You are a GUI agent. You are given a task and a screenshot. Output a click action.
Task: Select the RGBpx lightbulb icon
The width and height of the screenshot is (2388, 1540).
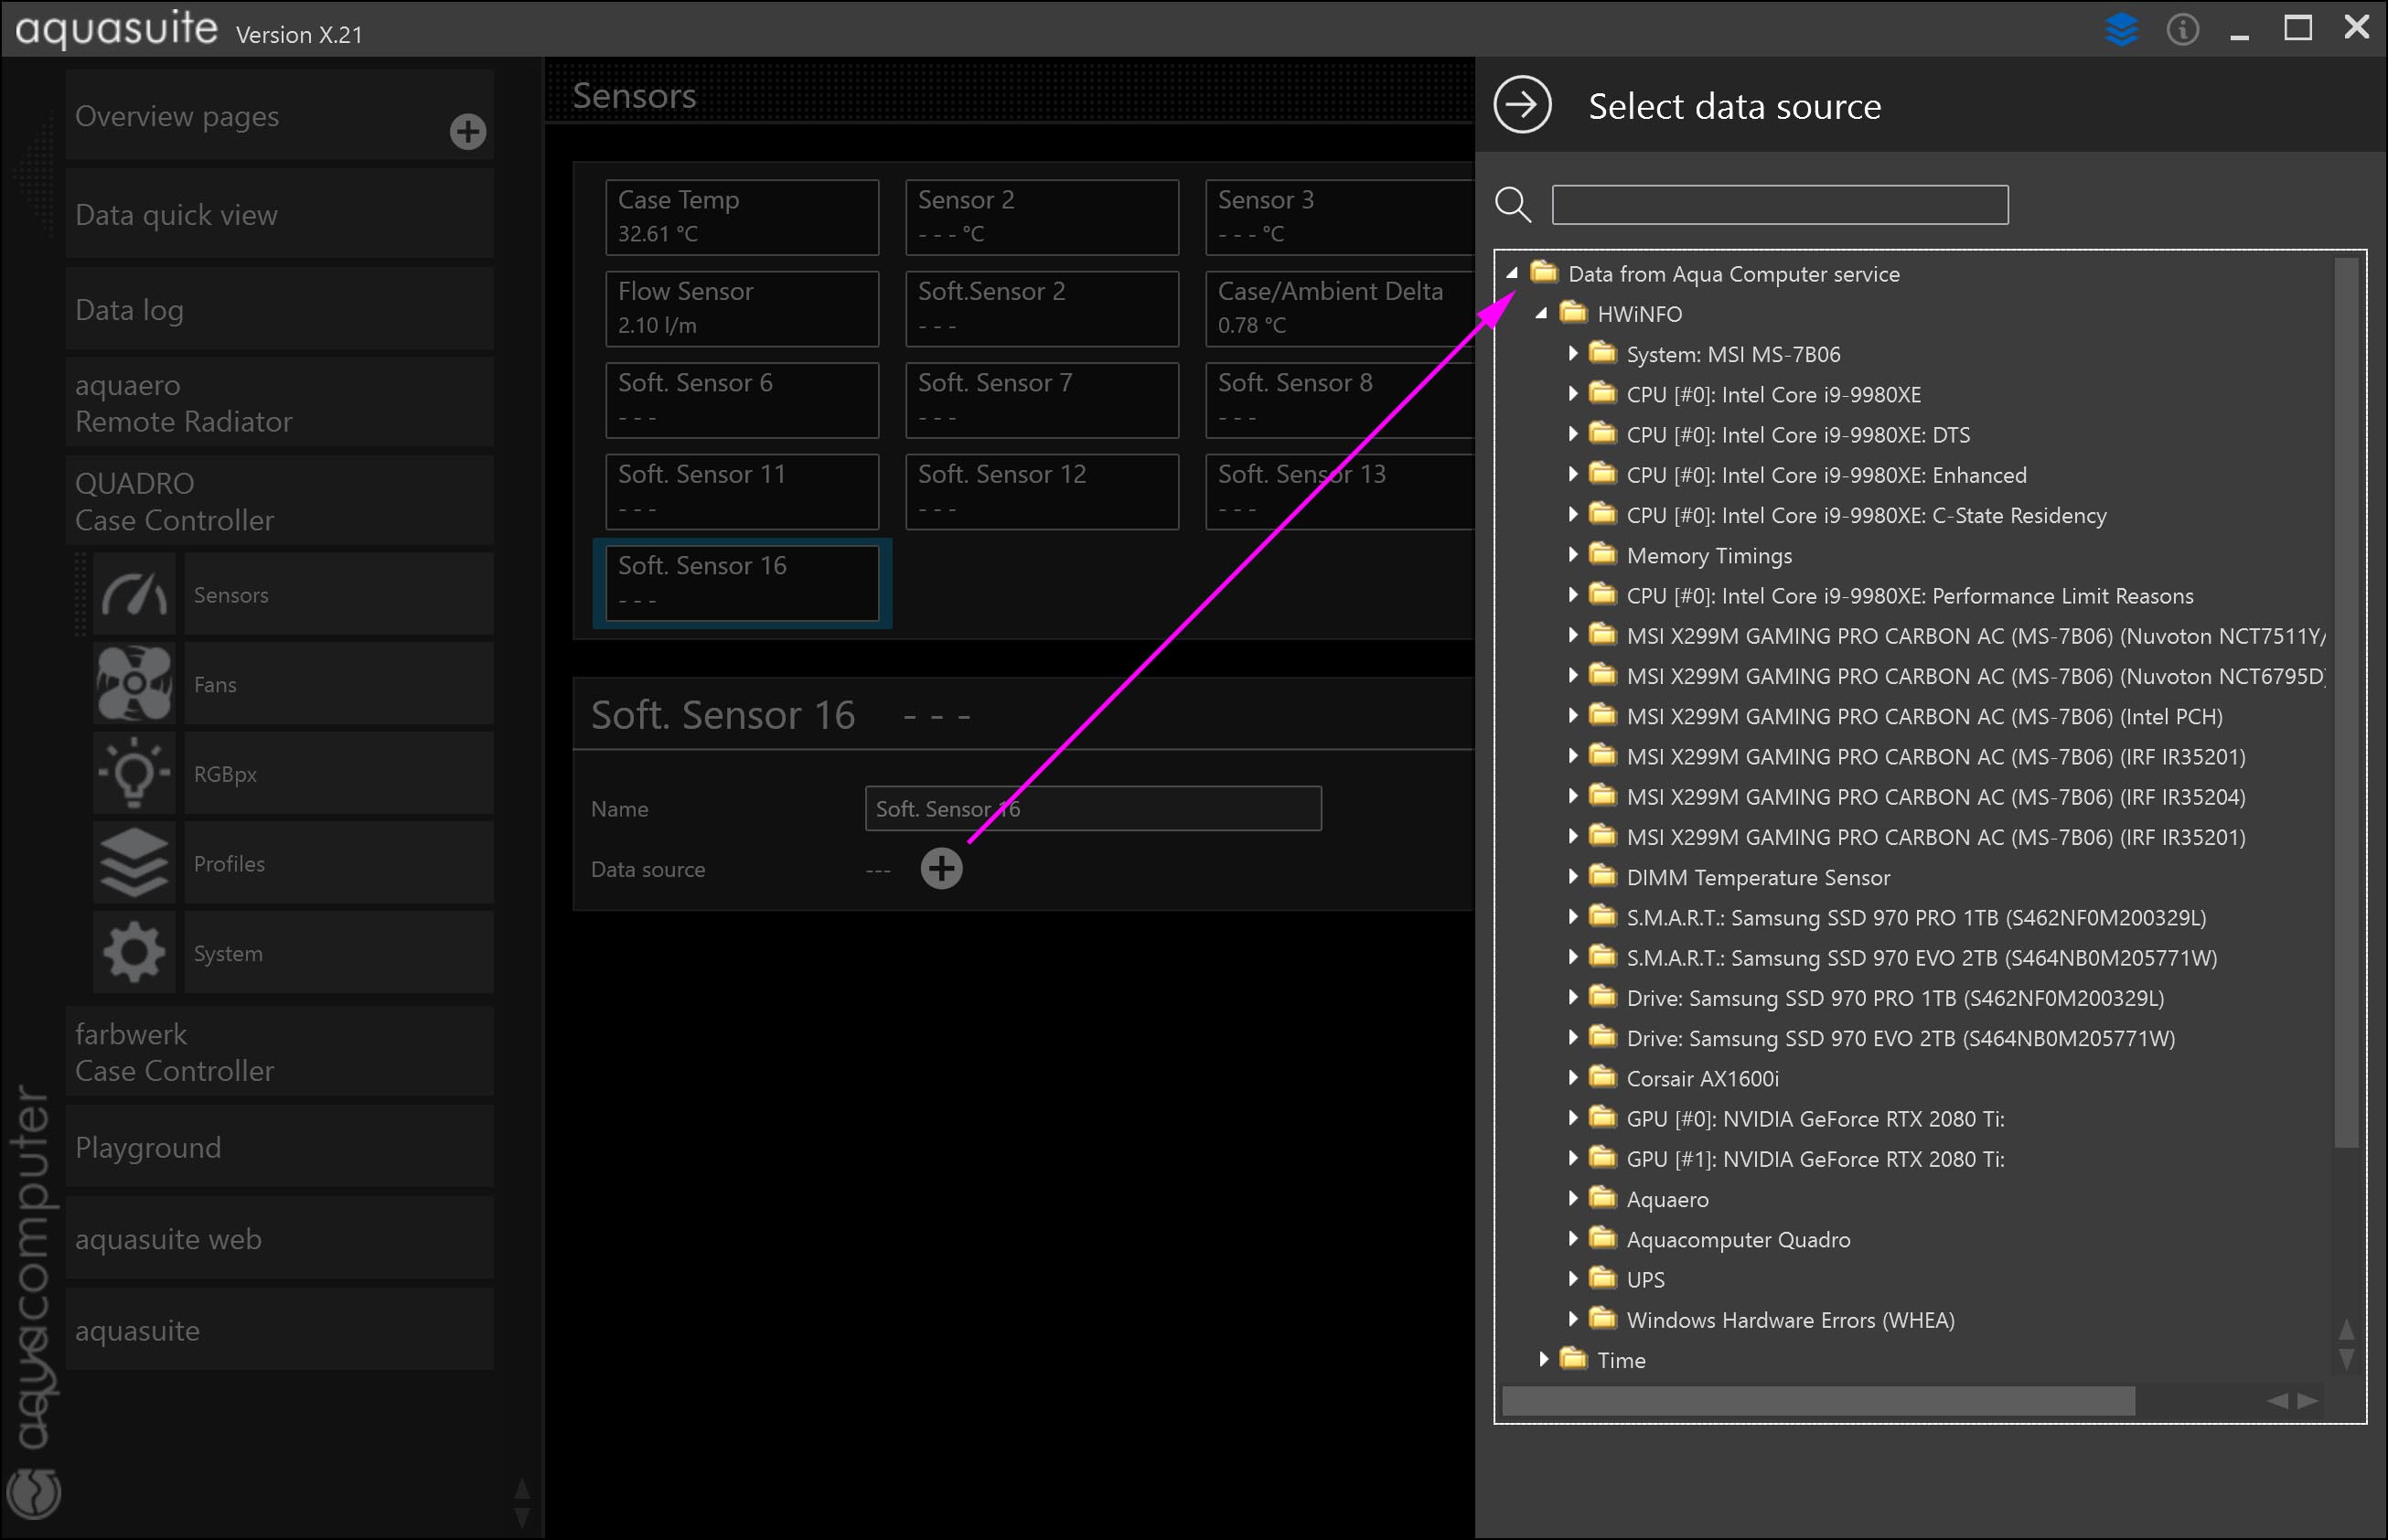[x=134, y=773]
